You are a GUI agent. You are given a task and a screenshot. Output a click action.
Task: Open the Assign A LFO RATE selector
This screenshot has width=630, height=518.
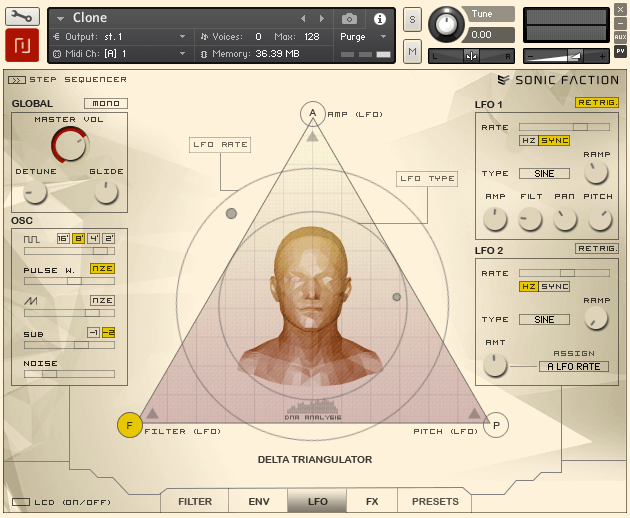[574, 366]
